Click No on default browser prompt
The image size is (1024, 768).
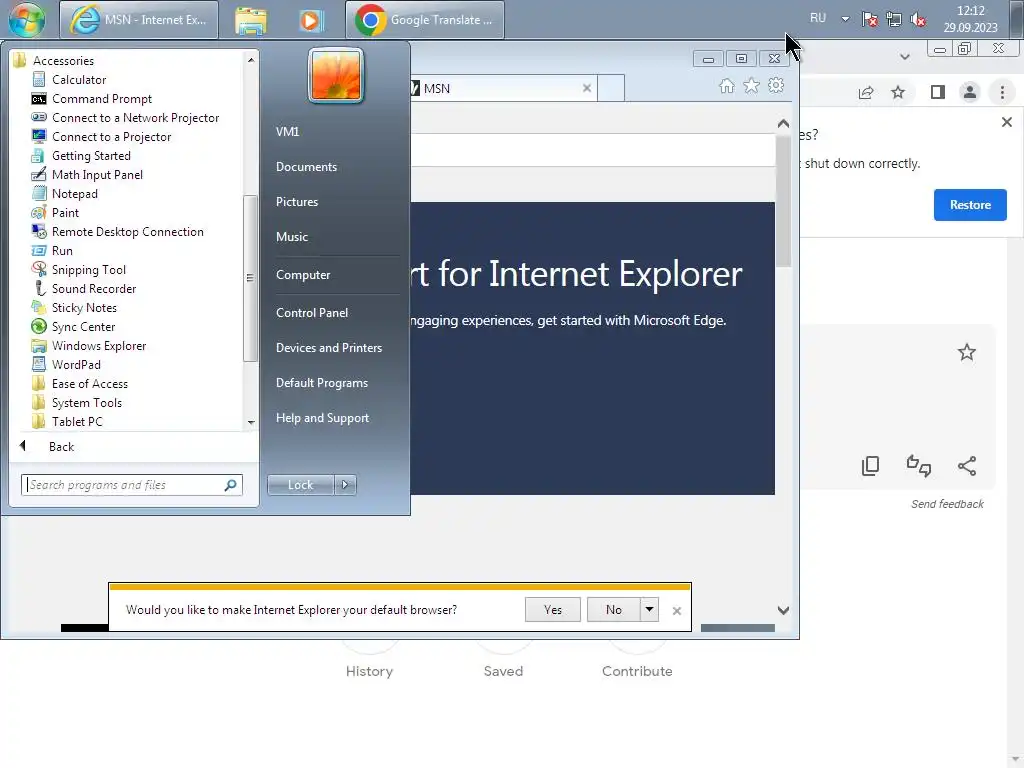(x=613, y=610)
